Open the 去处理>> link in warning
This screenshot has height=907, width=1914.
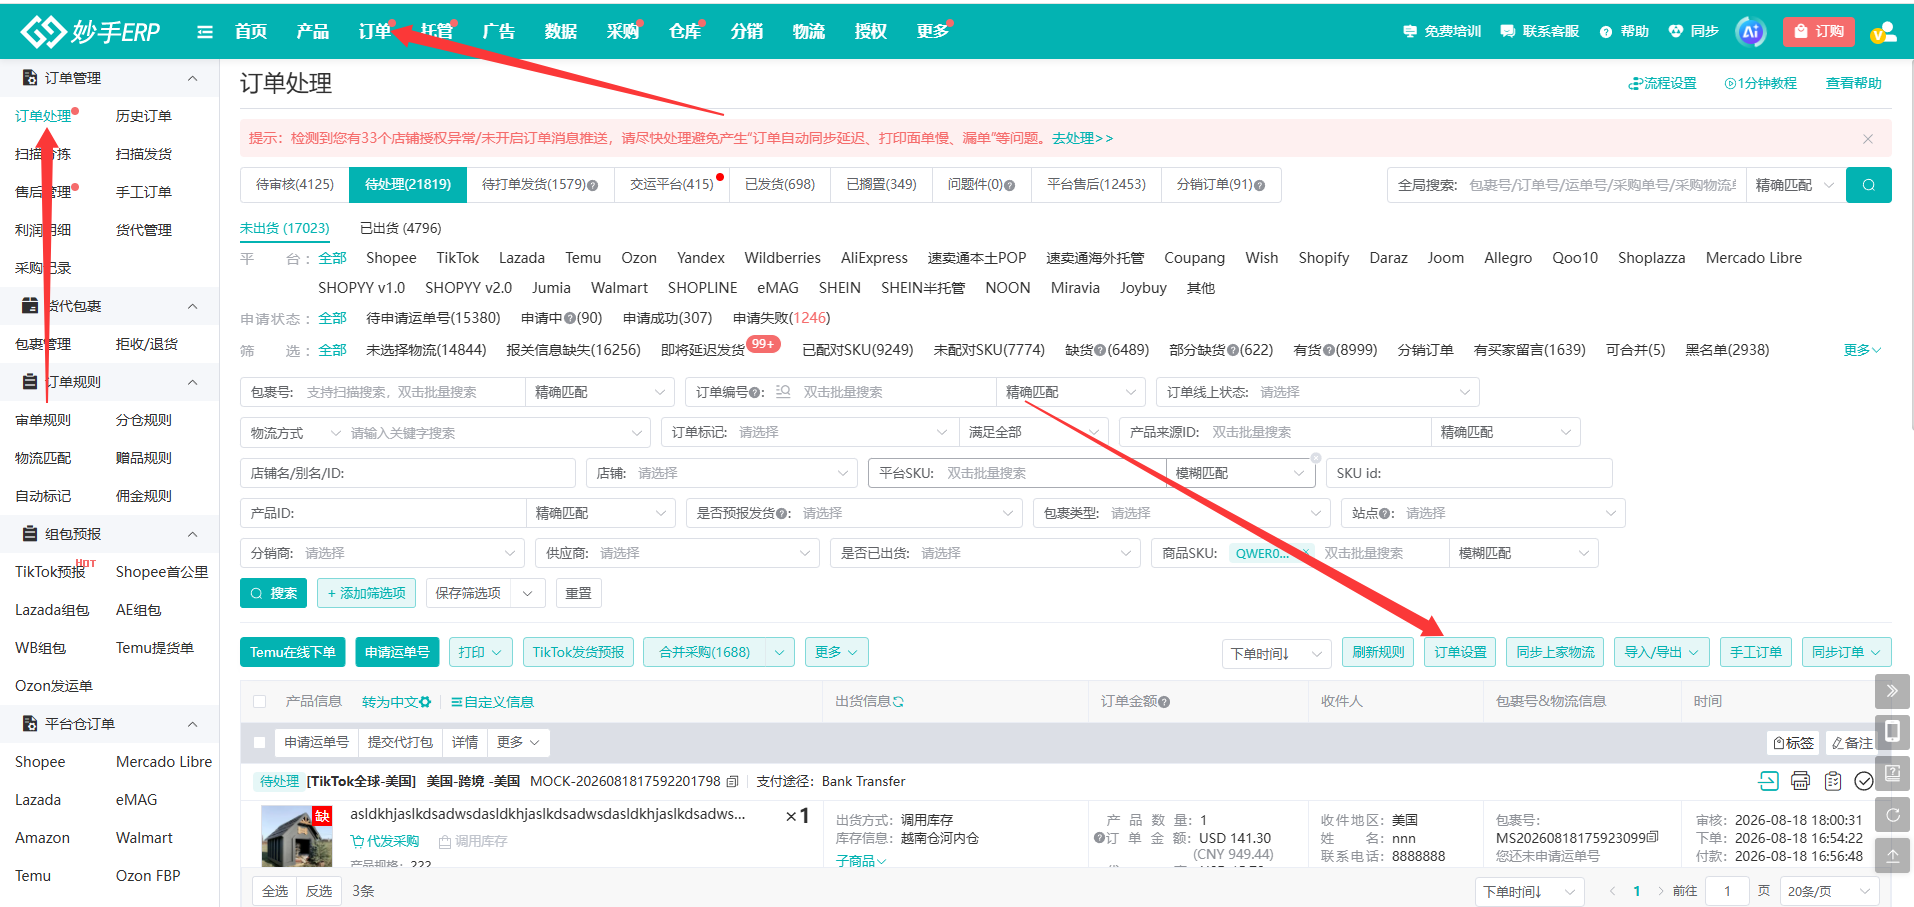click(x=1082, y=138)
